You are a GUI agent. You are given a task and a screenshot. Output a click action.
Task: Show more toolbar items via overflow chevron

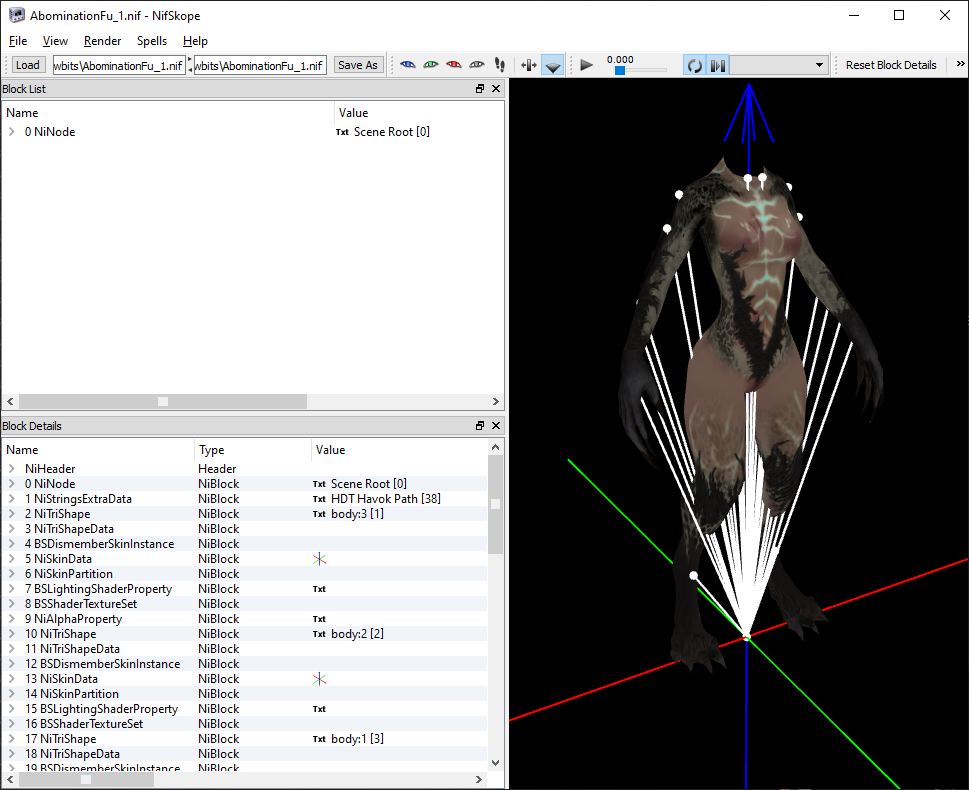(x=960, y=64)
